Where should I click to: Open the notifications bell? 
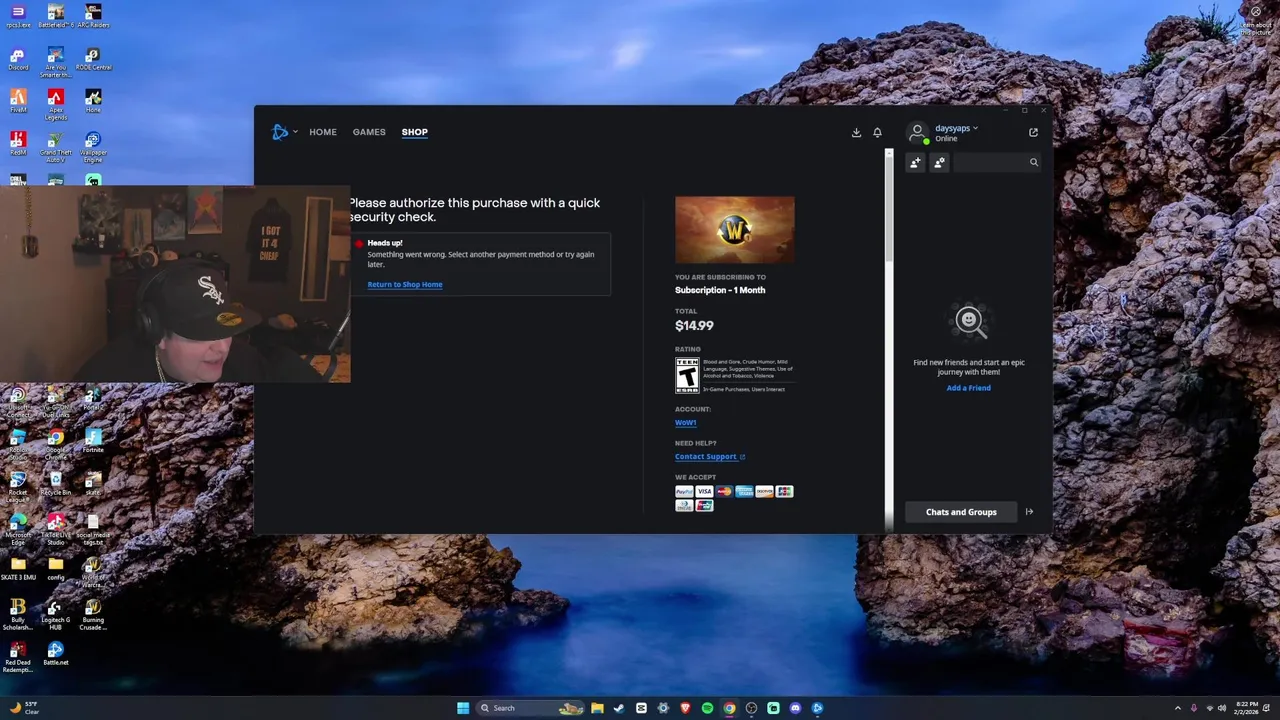click(x=877, y=132)
